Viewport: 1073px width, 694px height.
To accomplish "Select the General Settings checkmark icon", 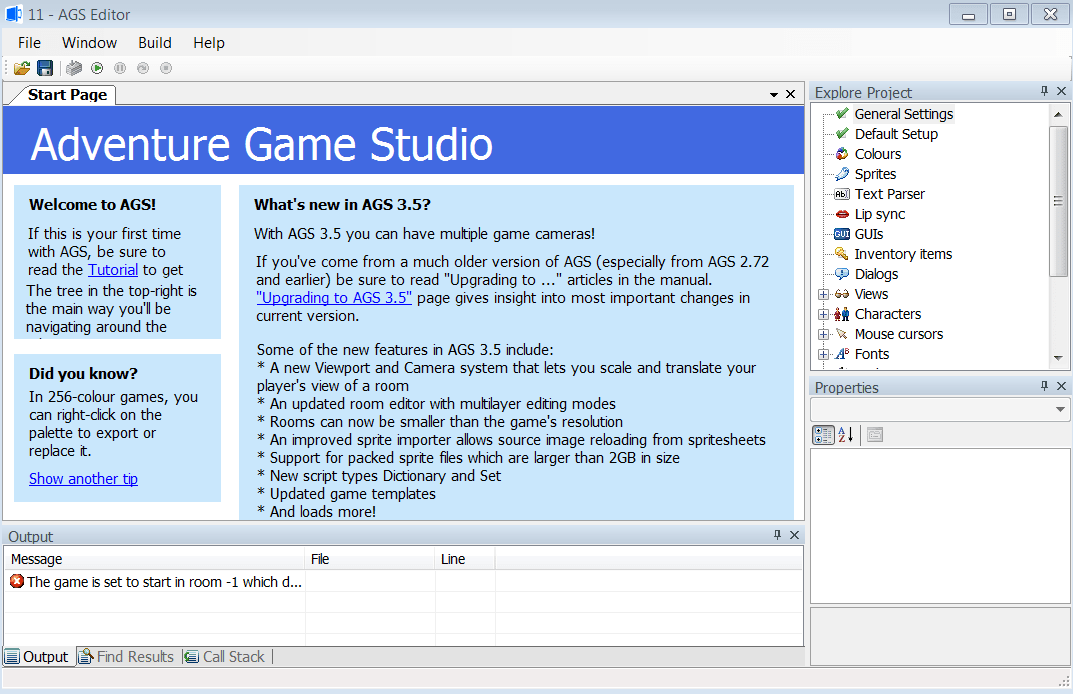I will pos(842,114).
